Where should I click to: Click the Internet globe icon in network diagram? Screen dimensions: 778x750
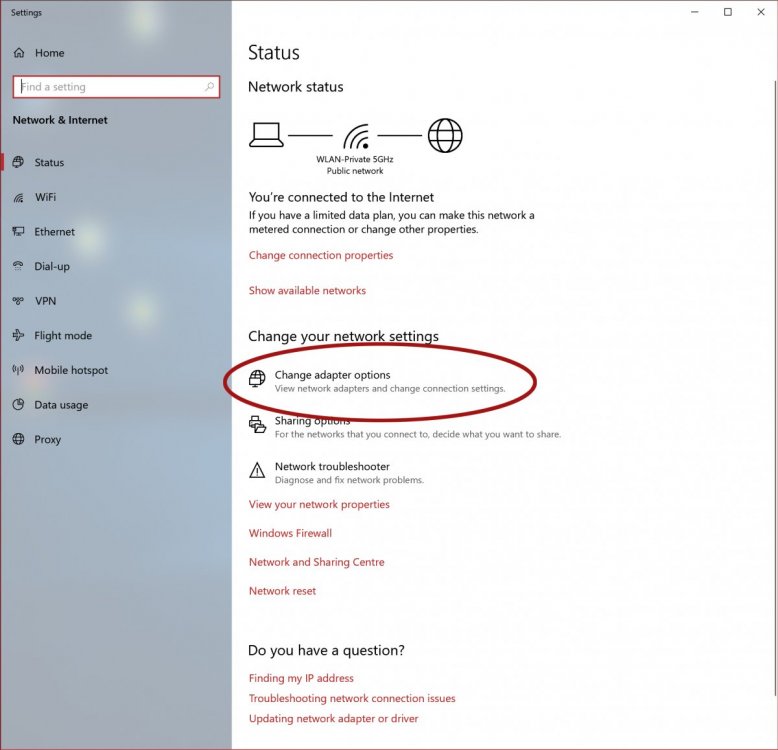click(445, 135)
